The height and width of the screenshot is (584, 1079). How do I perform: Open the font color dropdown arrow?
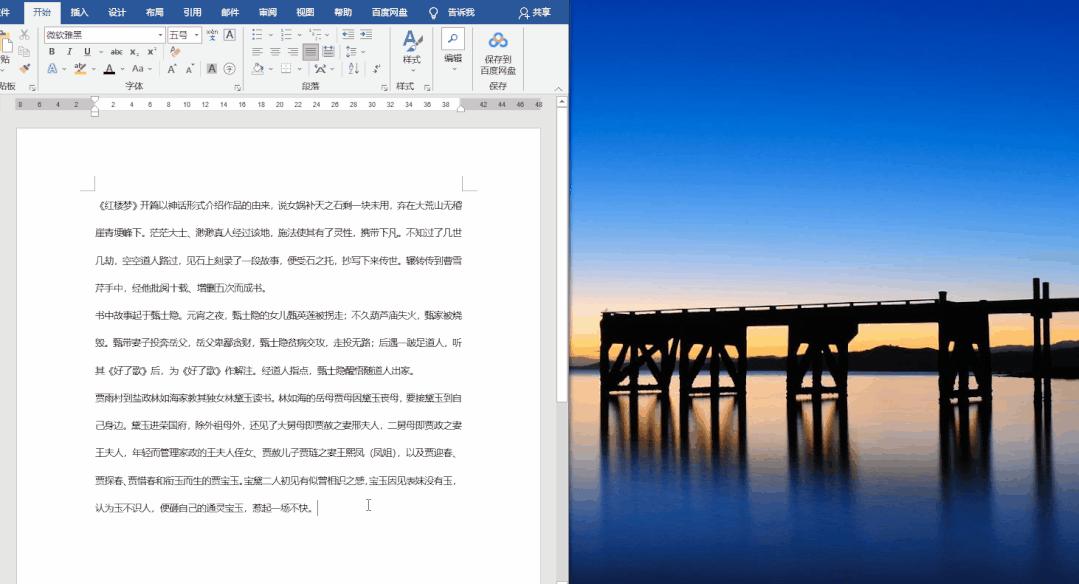121,67
